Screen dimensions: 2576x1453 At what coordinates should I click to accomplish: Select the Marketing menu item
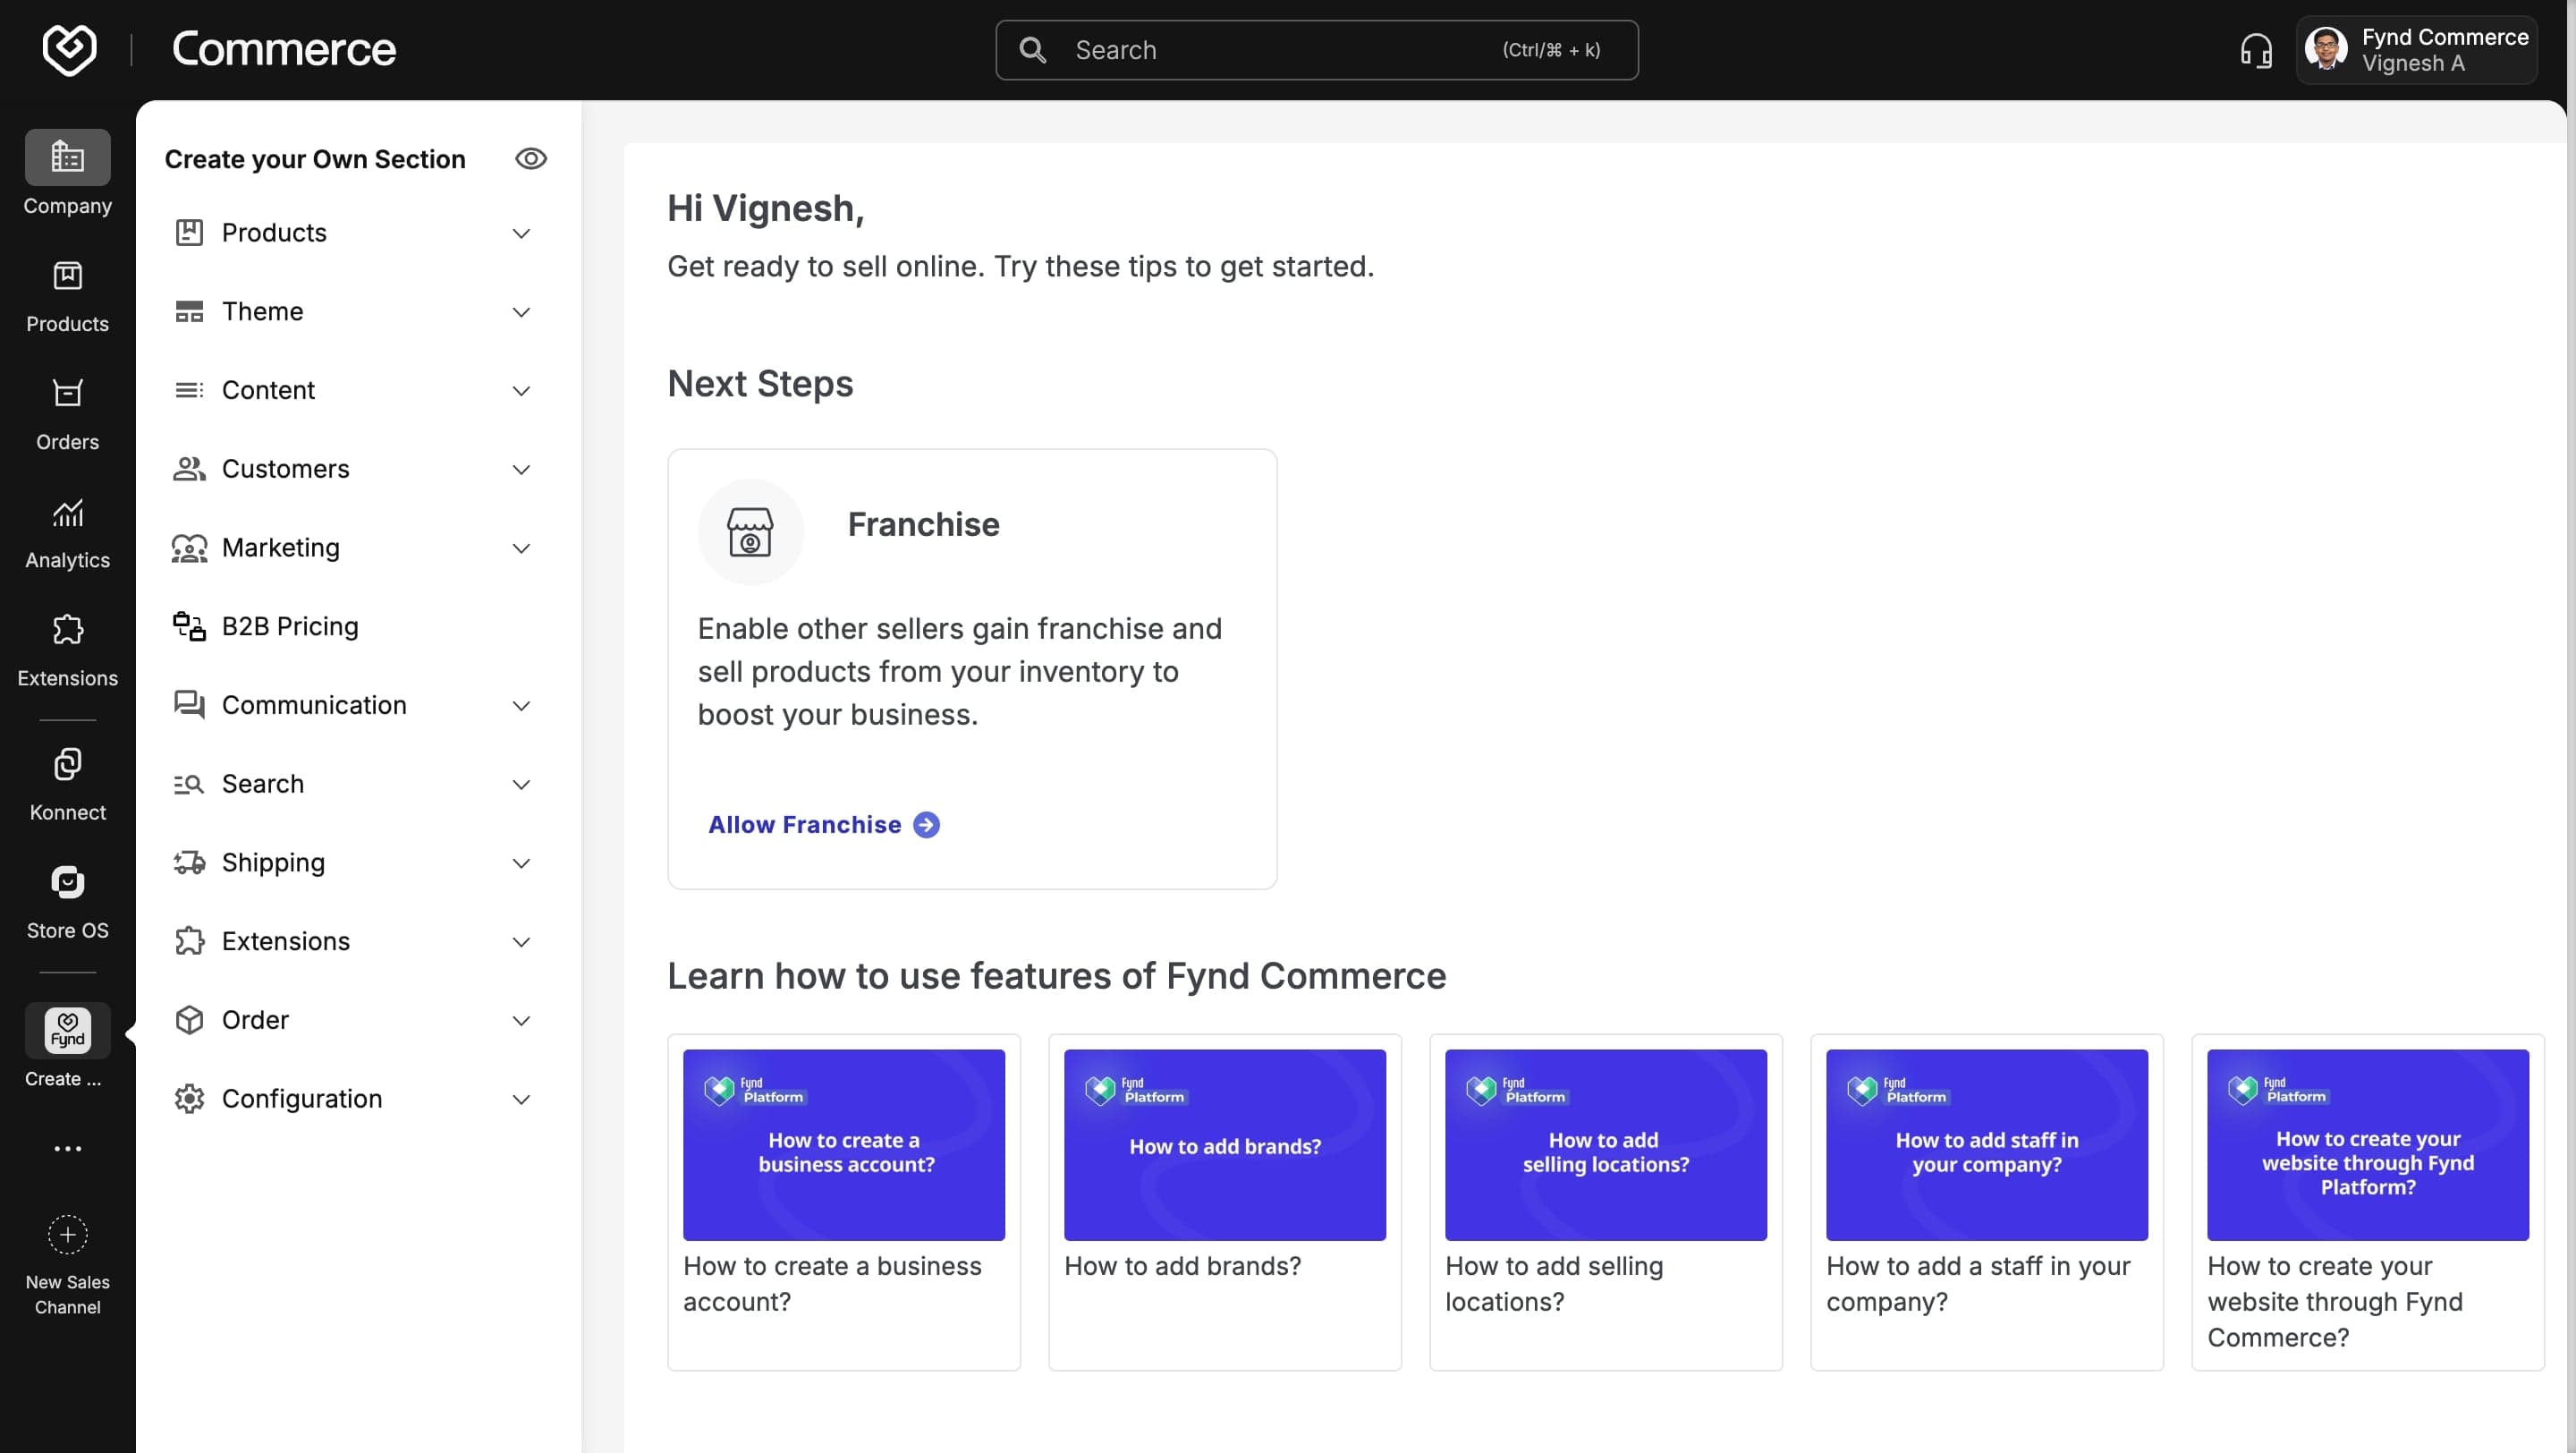point(352,547)
